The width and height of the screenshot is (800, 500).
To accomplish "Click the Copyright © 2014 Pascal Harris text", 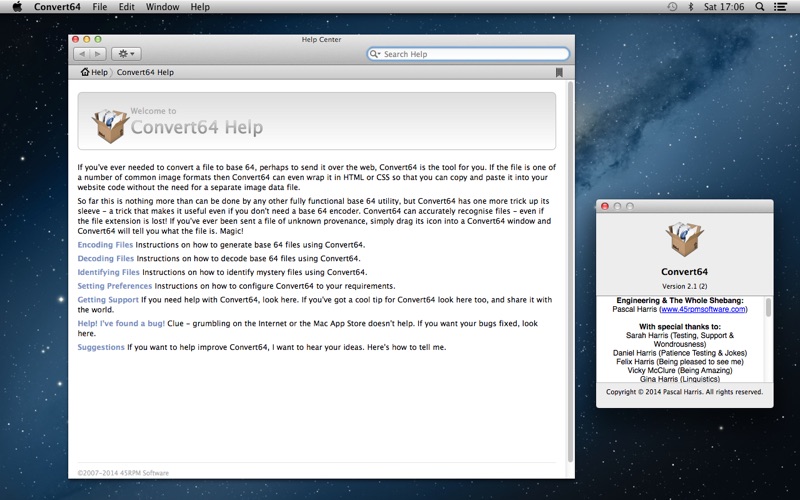I will point(684,392).
